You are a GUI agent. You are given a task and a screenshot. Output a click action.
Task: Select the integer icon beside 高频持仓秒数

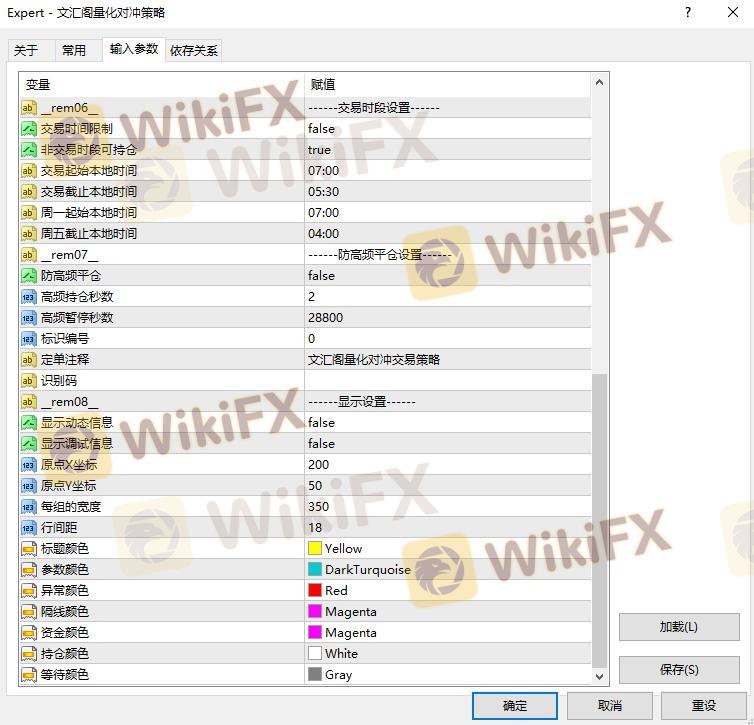click(28, 297)
